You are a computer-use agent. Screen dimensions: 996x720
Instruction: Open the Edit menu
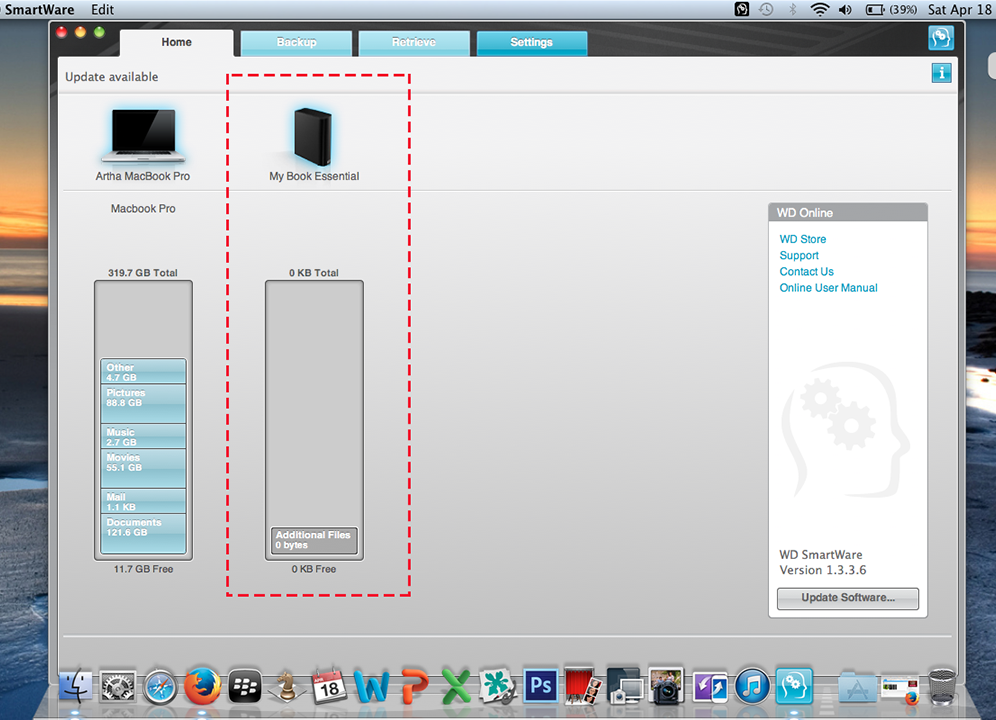coord(102,10)
